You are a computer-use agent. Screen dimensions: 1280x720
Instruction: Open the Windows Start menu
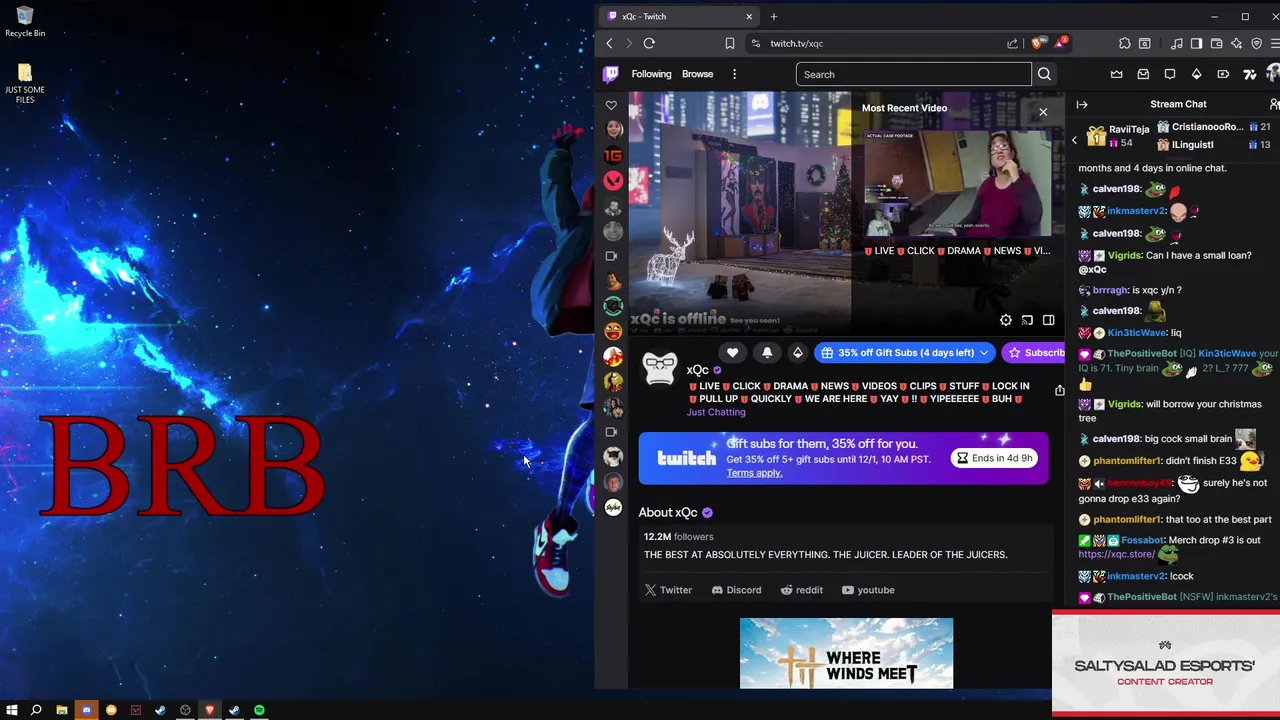[x=12, y=710]
